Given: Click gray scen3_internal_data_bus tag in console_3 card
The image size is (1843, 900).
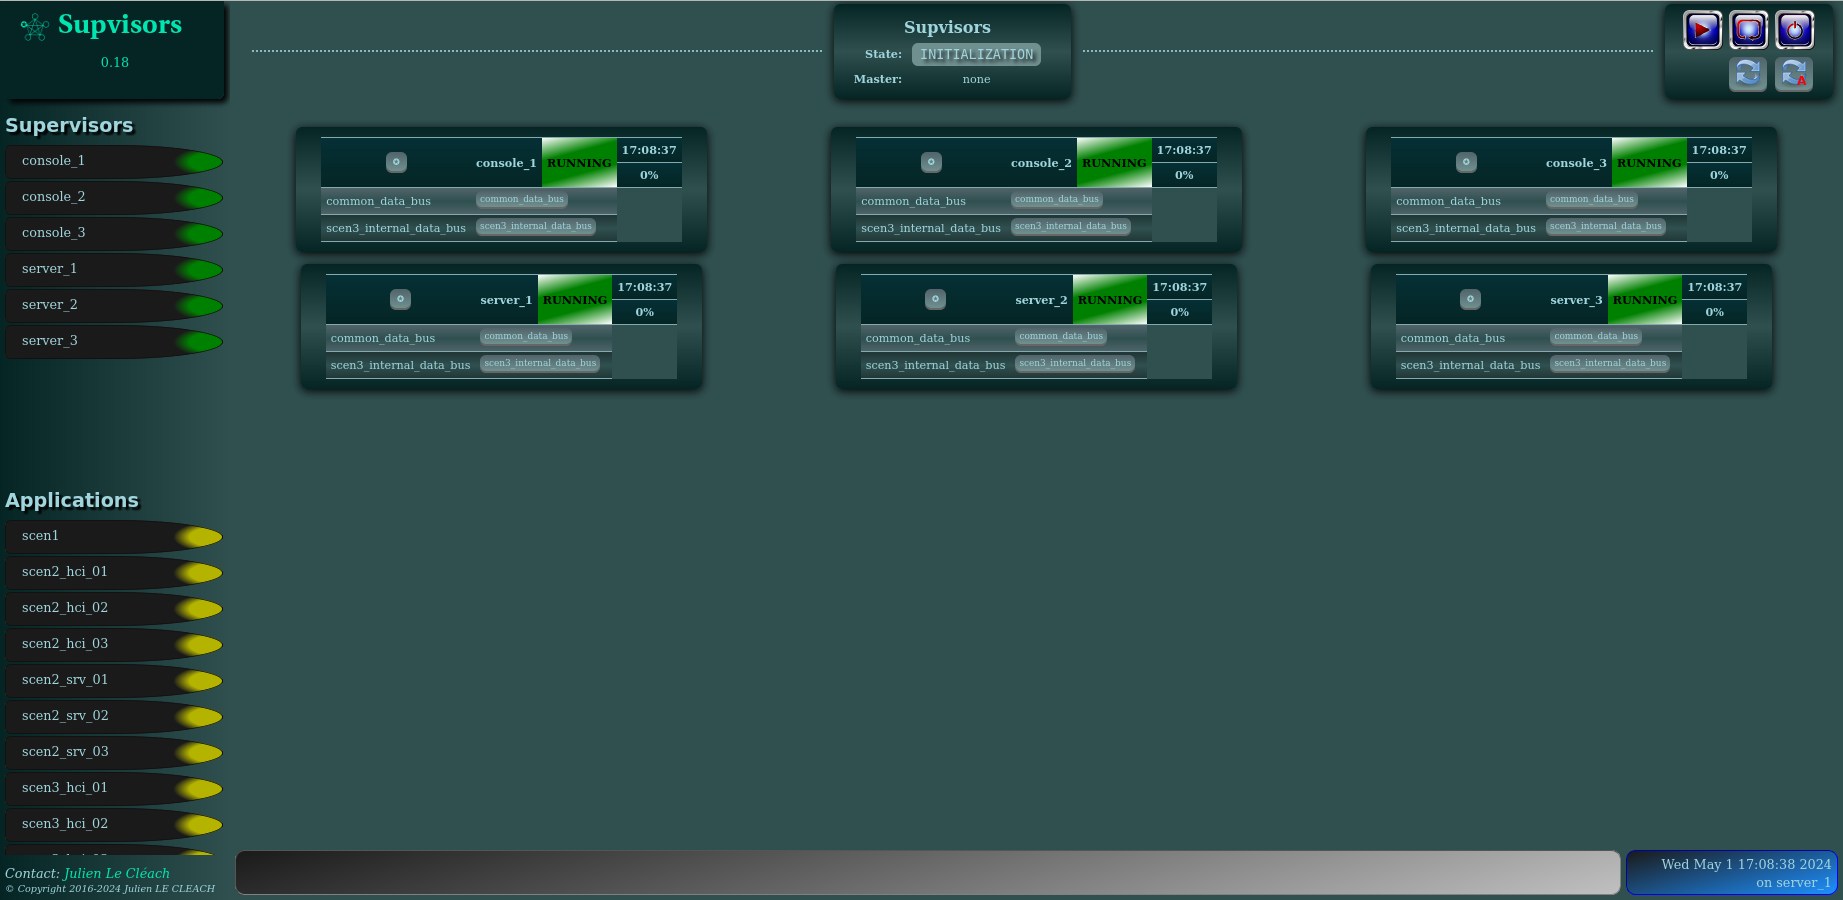Looking at the screenshot, I should tap(1606, 226).
